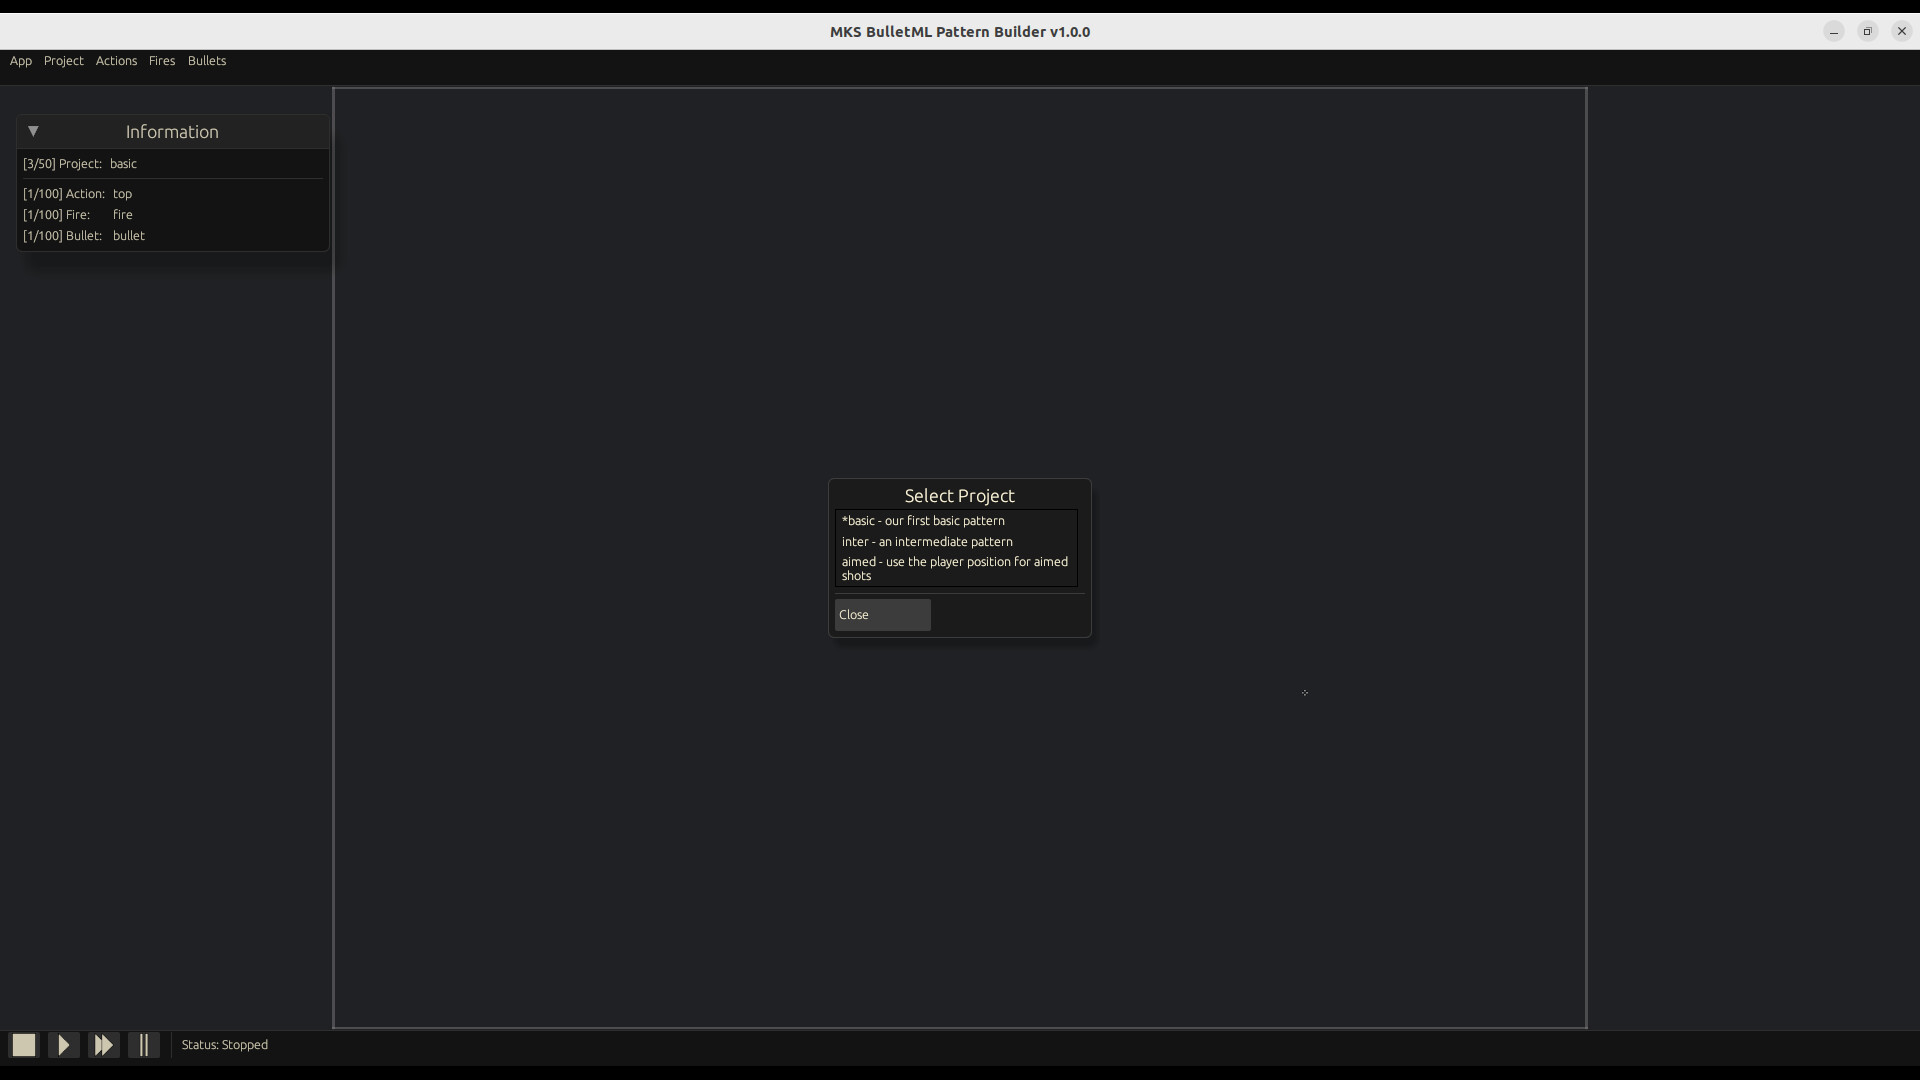
Task: Select the inter intermediate pattern project
Action: point(927,541)
